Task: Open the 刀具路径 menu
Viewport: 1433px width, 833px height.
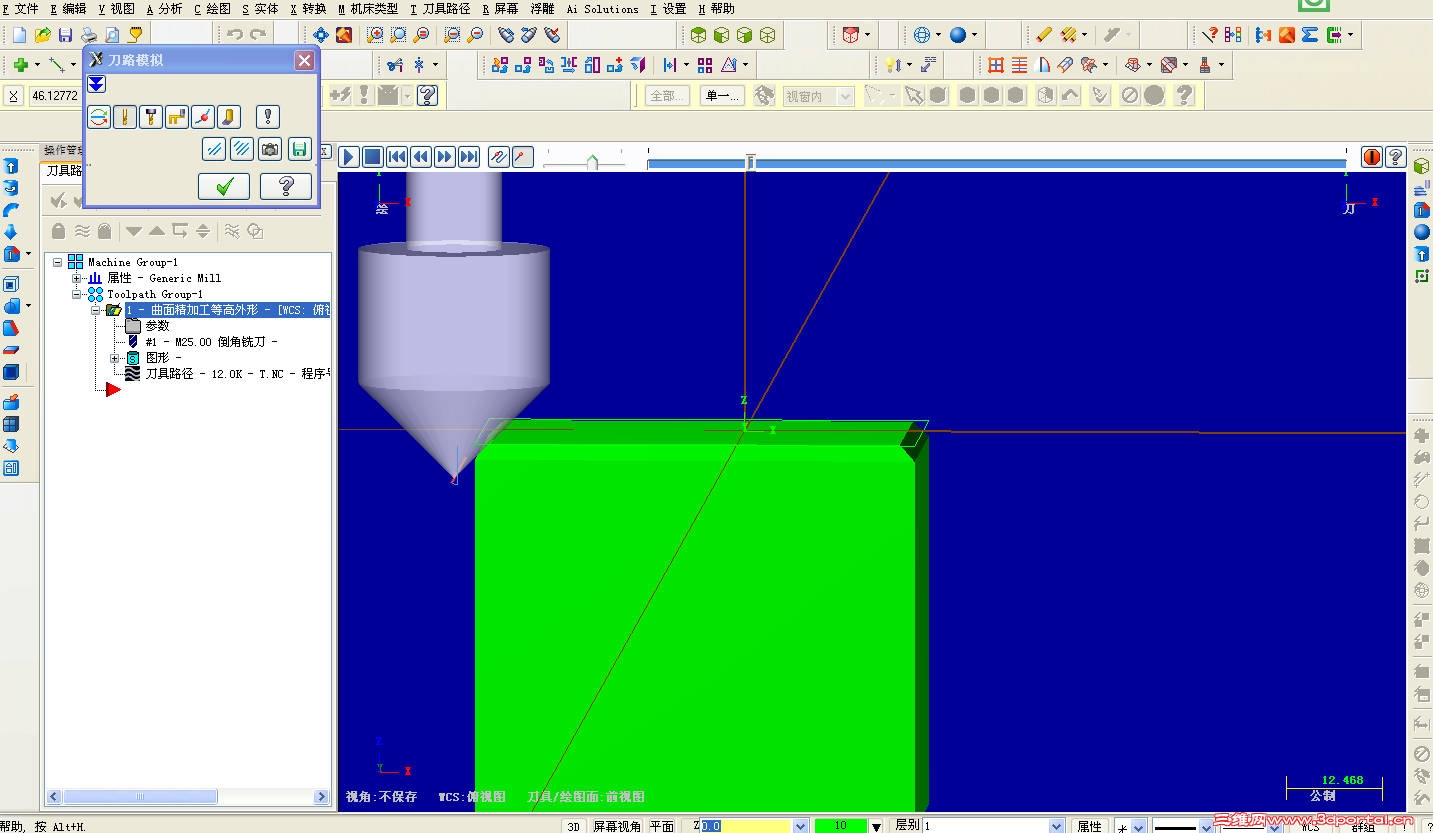Action: click(x=440, y=9)
